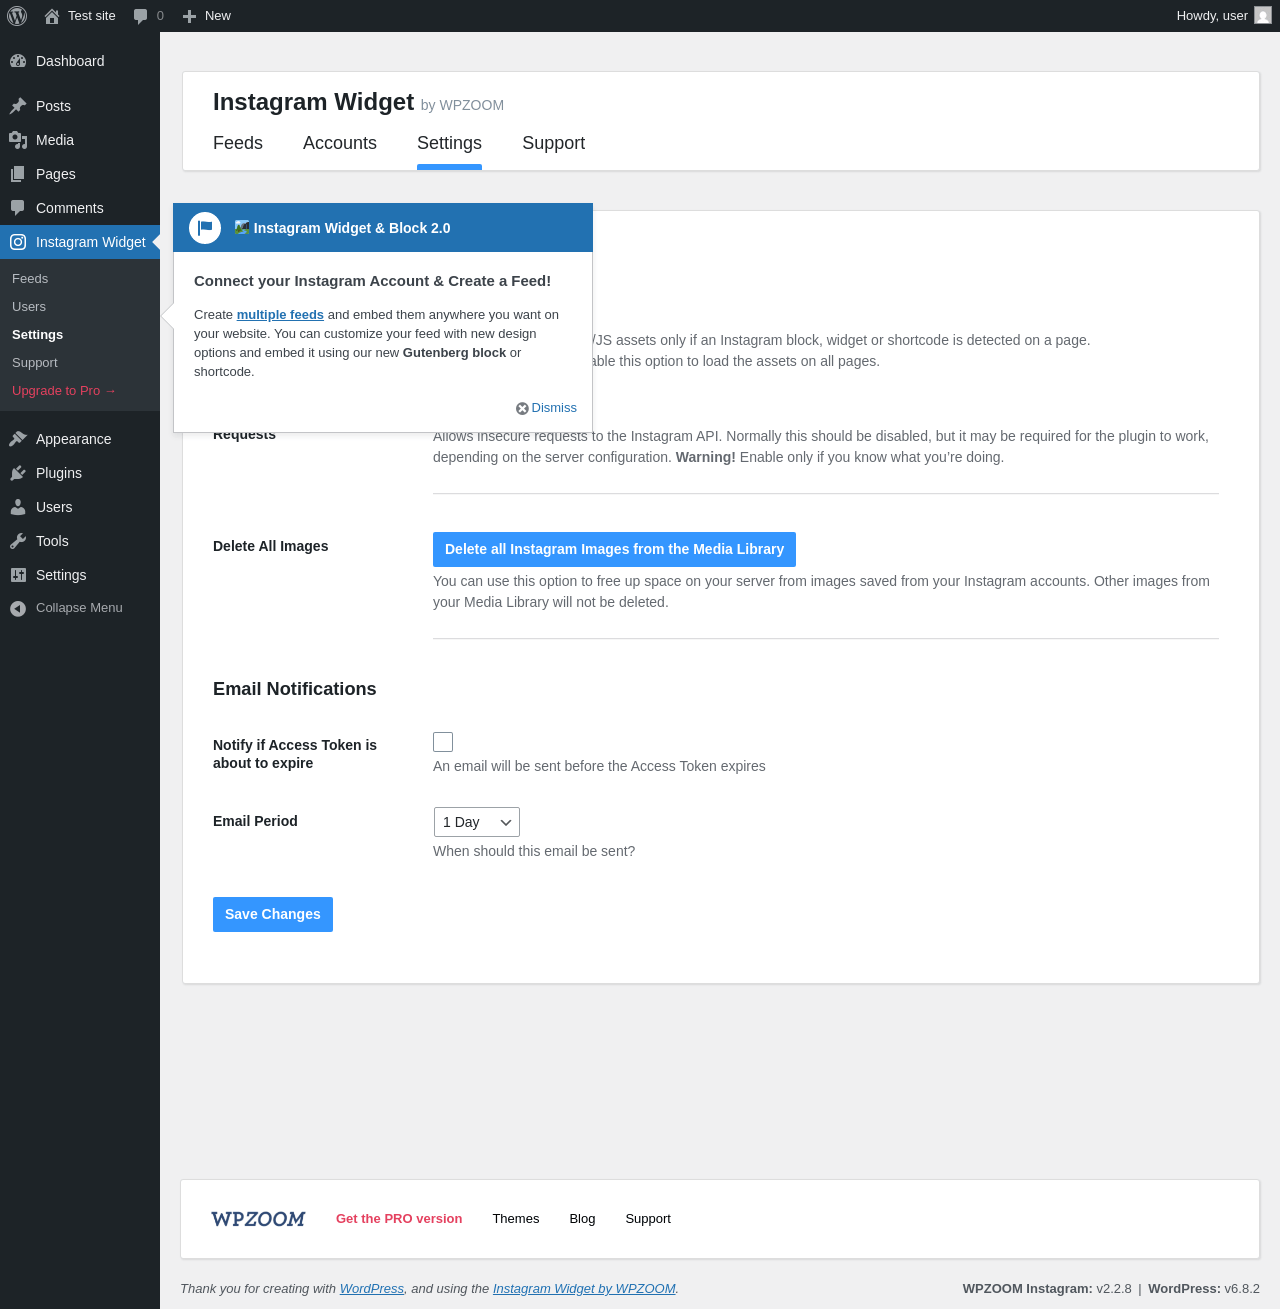
Task: Enable Access Token expiry notification checkbox
Action: pos(443,742)
